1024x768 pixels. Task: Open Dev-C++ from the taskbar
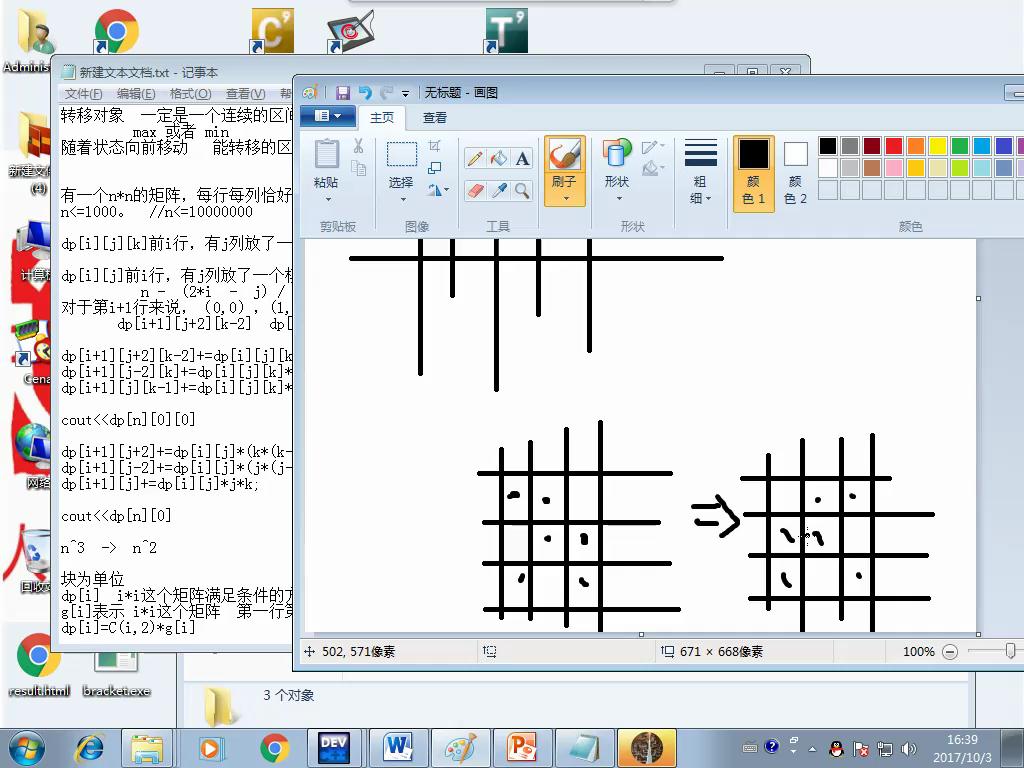pos(333,748)
